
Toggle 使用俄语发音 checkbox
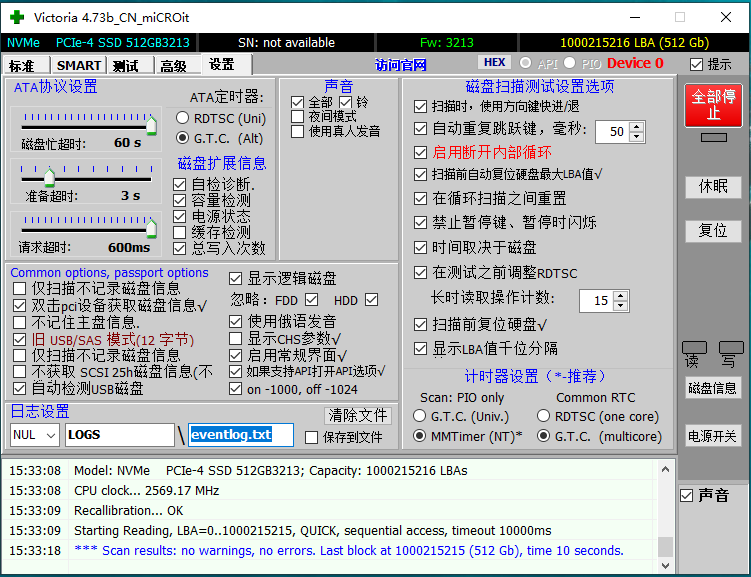tap(235, 321)
